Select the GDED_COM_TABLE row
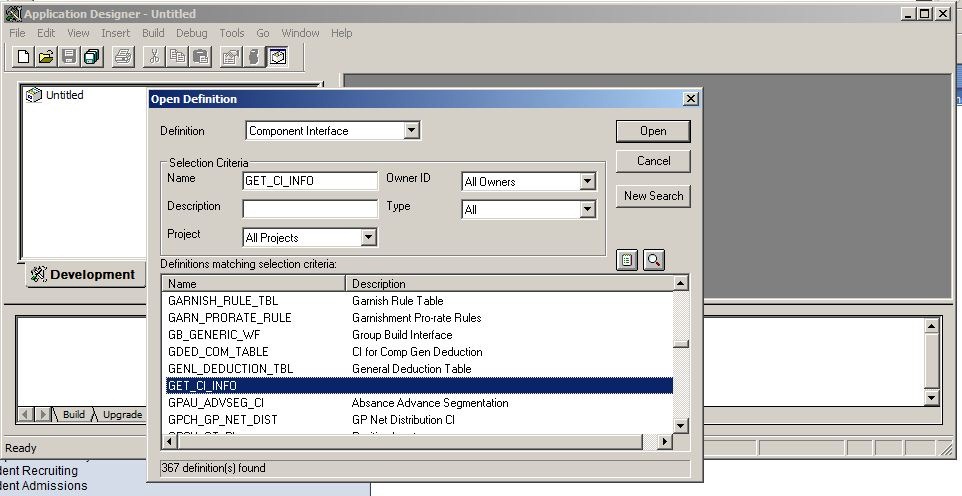Viewport: 962px width, 496px height. (x=419, y=352)
